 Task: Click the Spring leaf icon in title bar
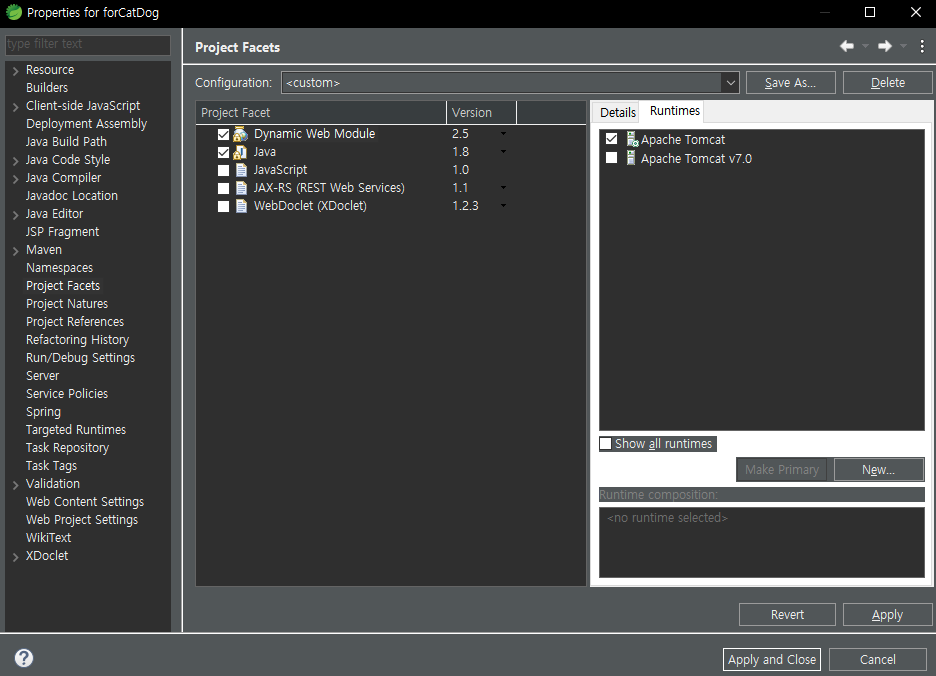(14, 12)
